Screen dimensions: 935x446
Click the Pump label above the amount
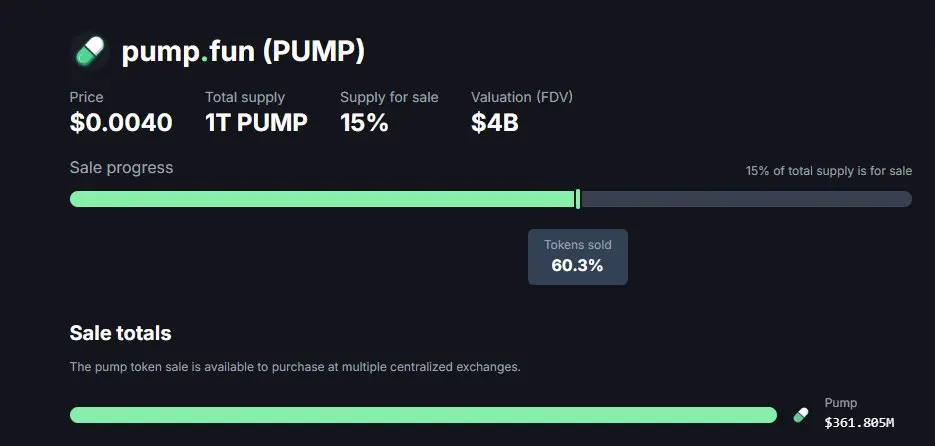coord(841,403)
